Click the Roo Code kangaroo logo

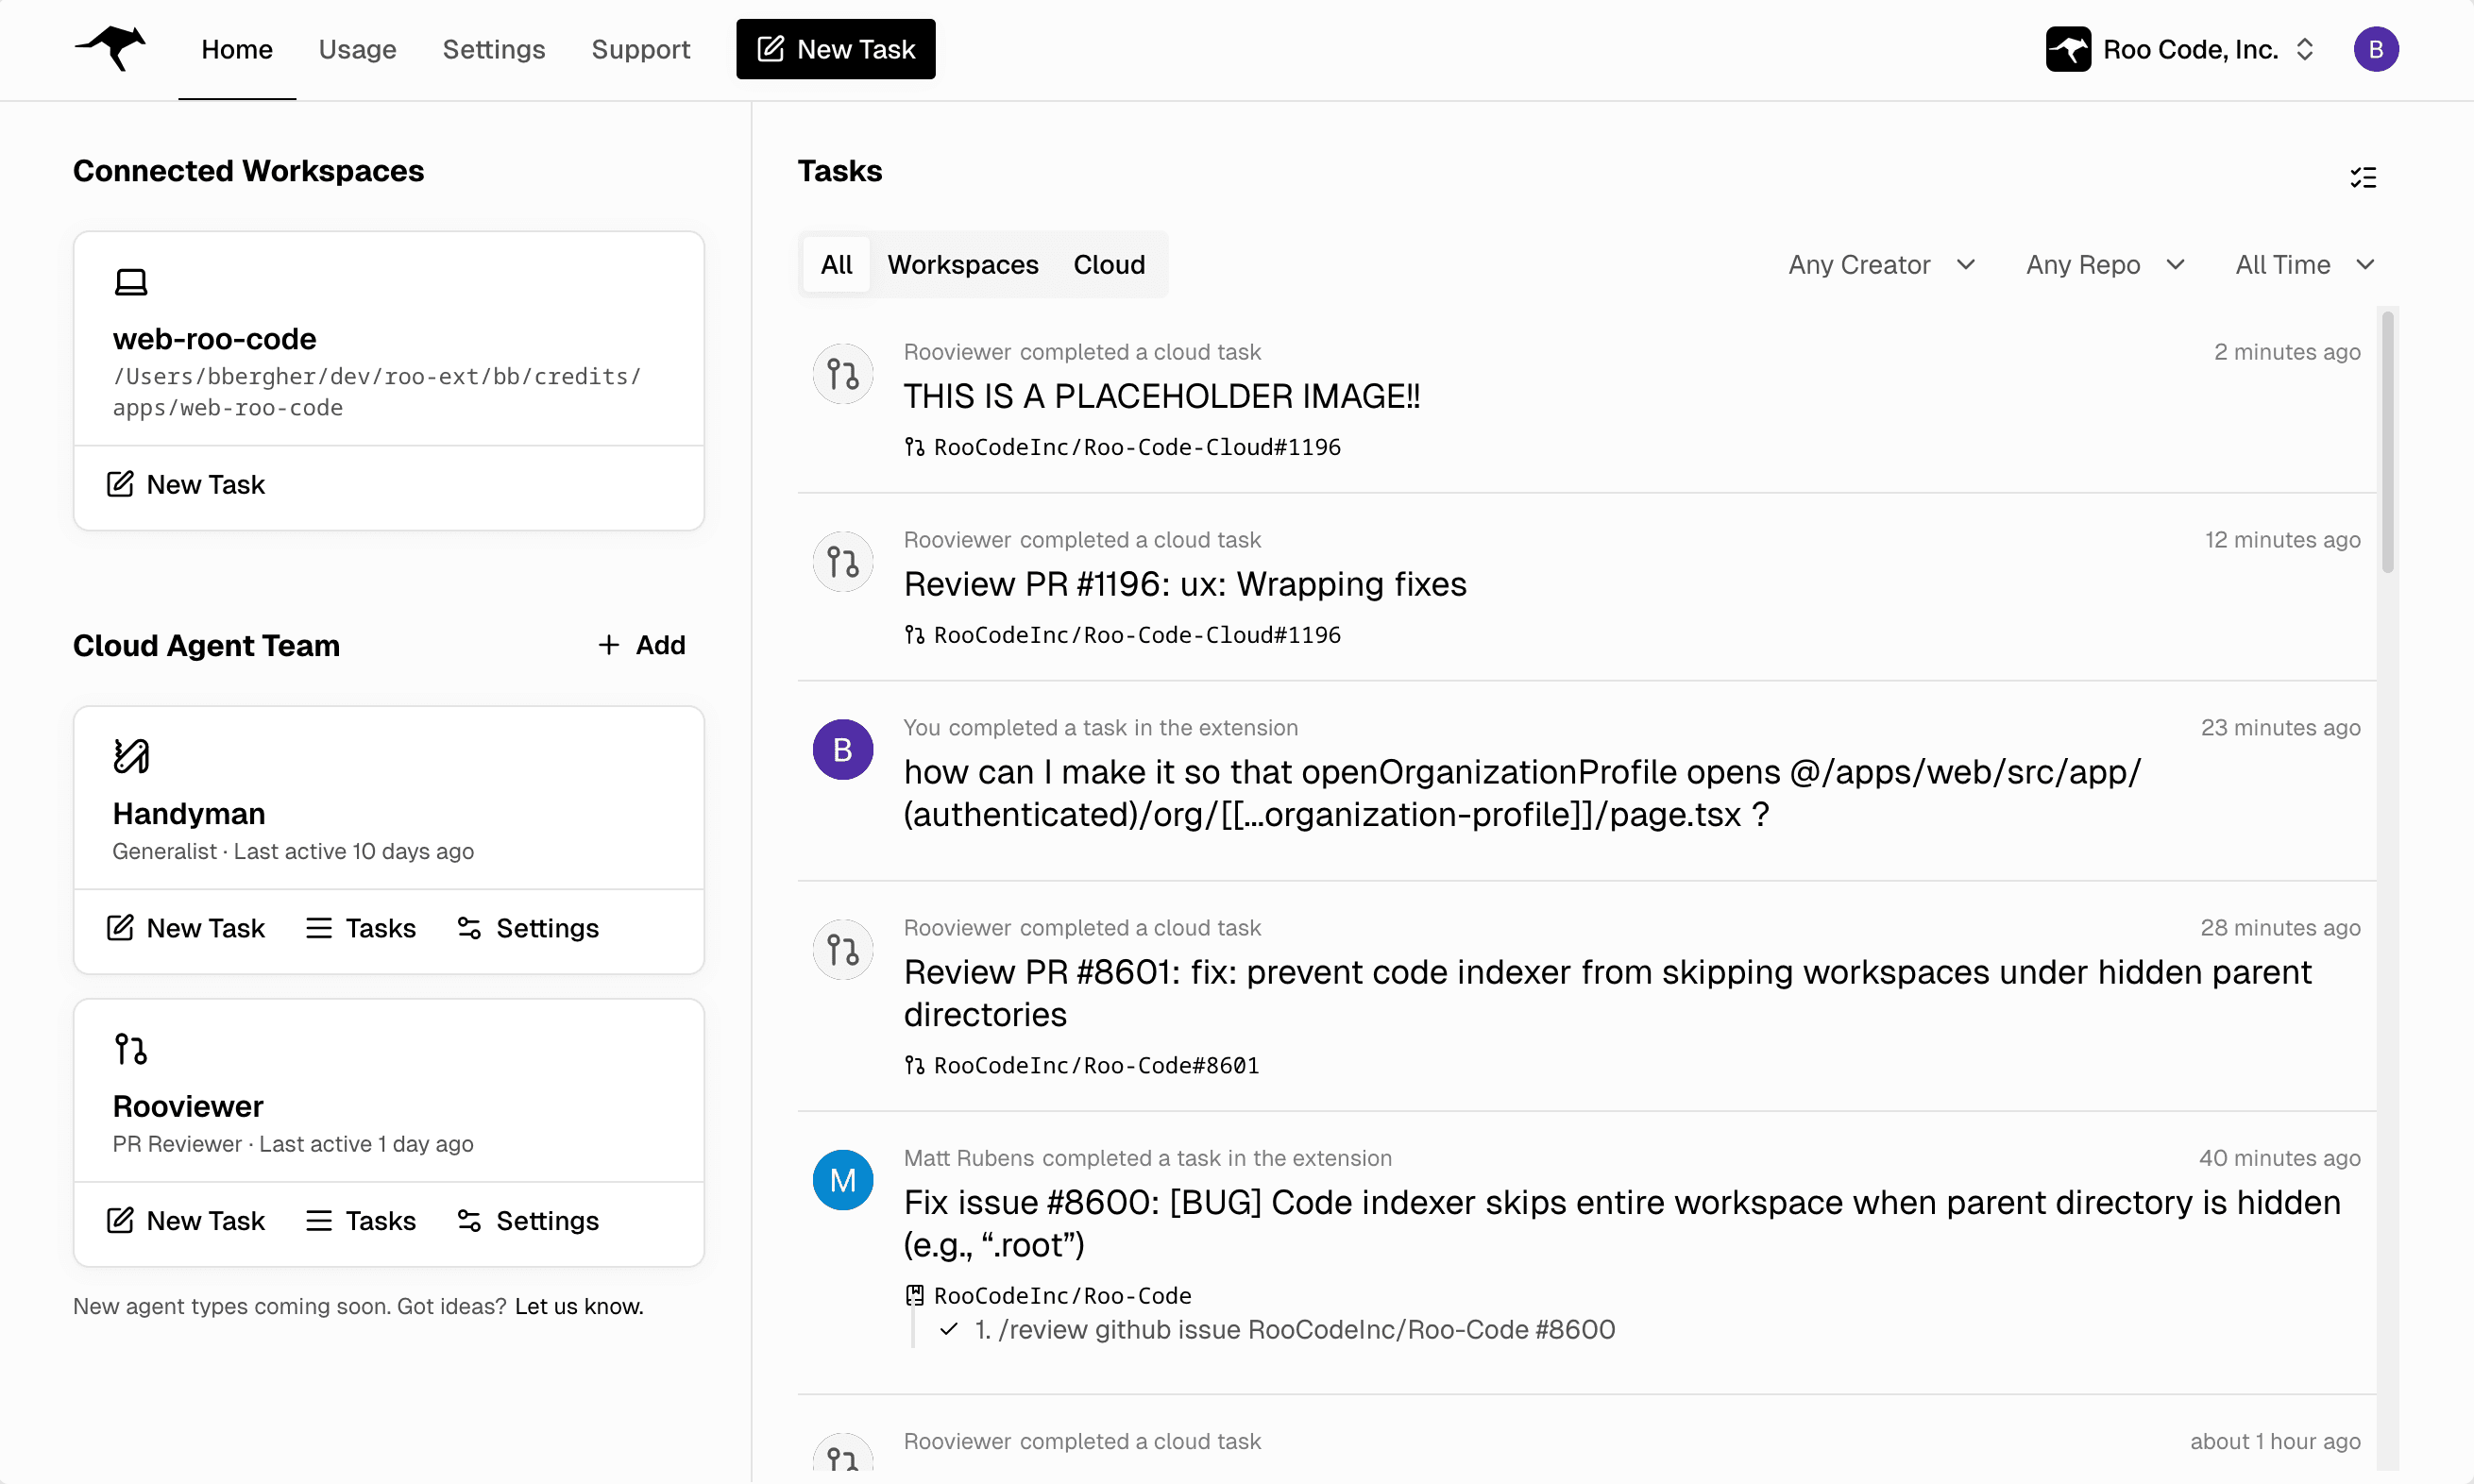tap(110, 48)
